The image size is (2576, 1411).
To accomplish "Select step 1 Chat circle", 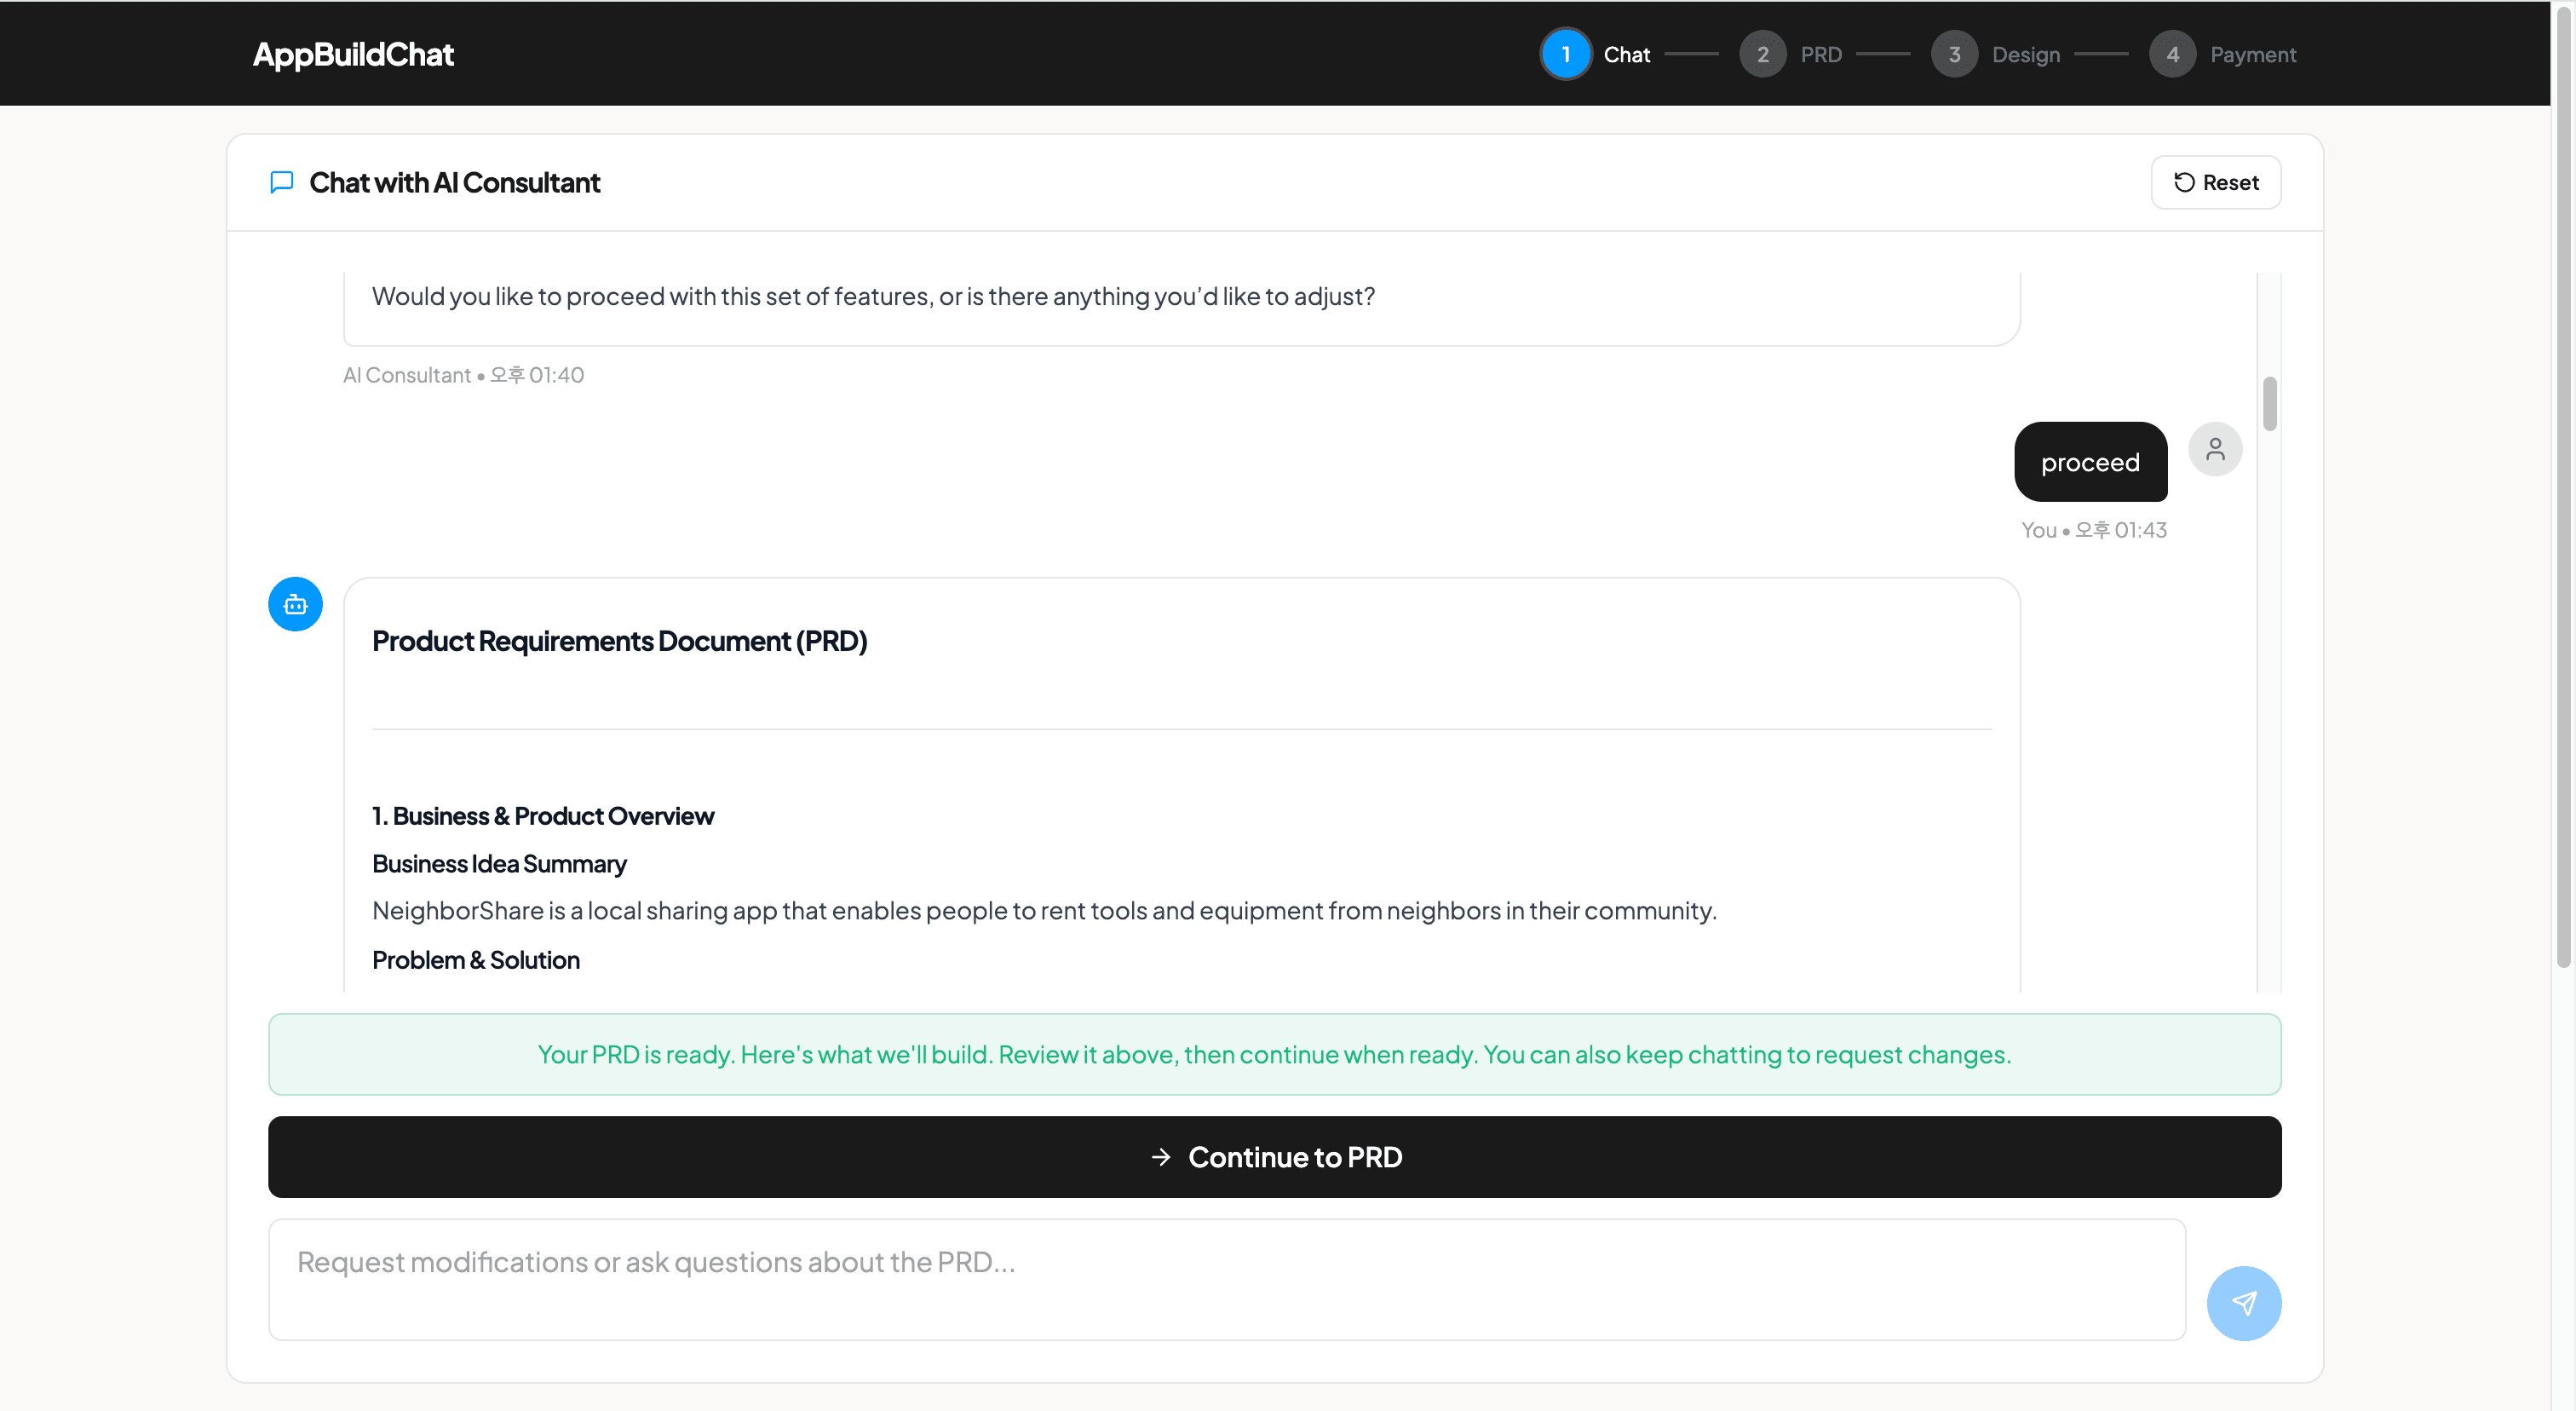I will point(1566,54).
